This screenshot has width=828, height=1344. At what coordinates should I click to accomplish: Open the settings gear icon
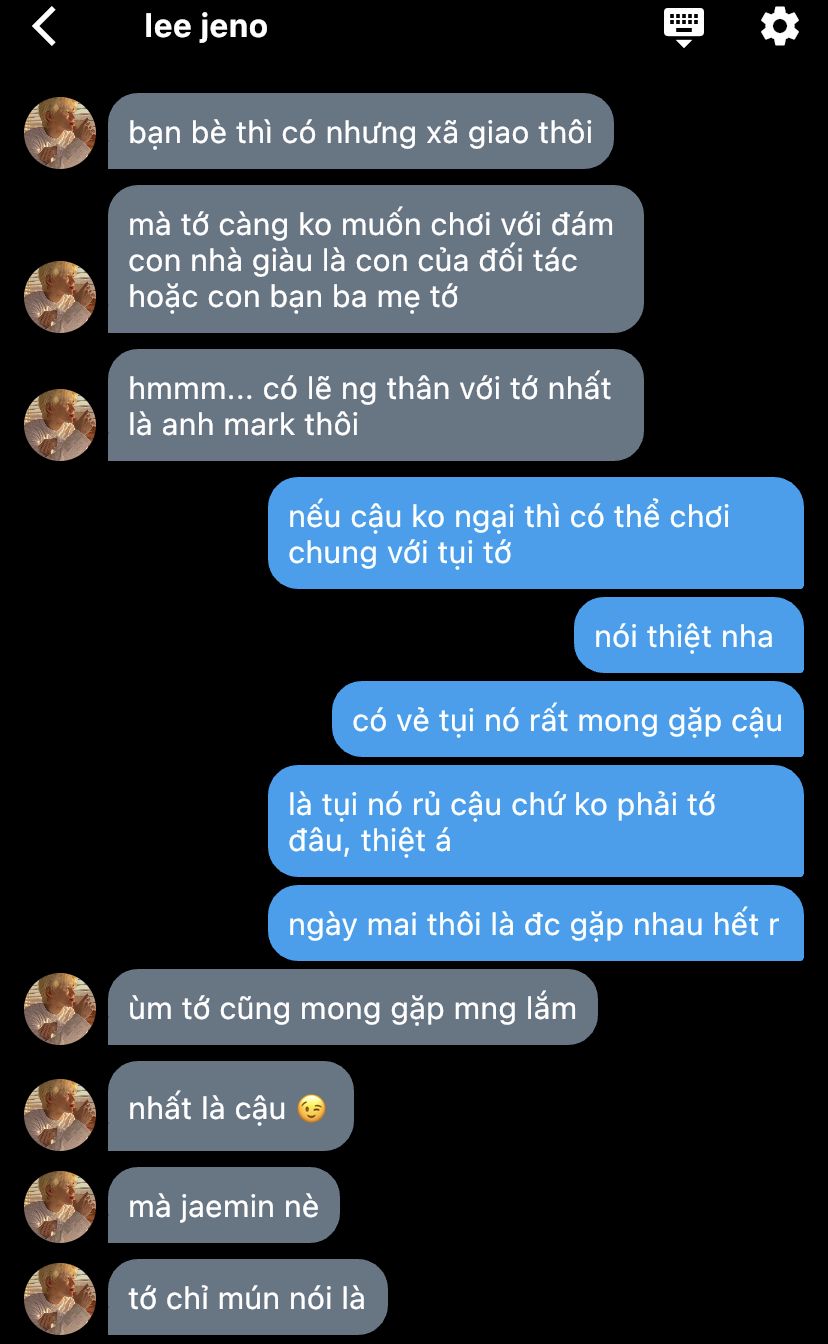coord(780,27)
